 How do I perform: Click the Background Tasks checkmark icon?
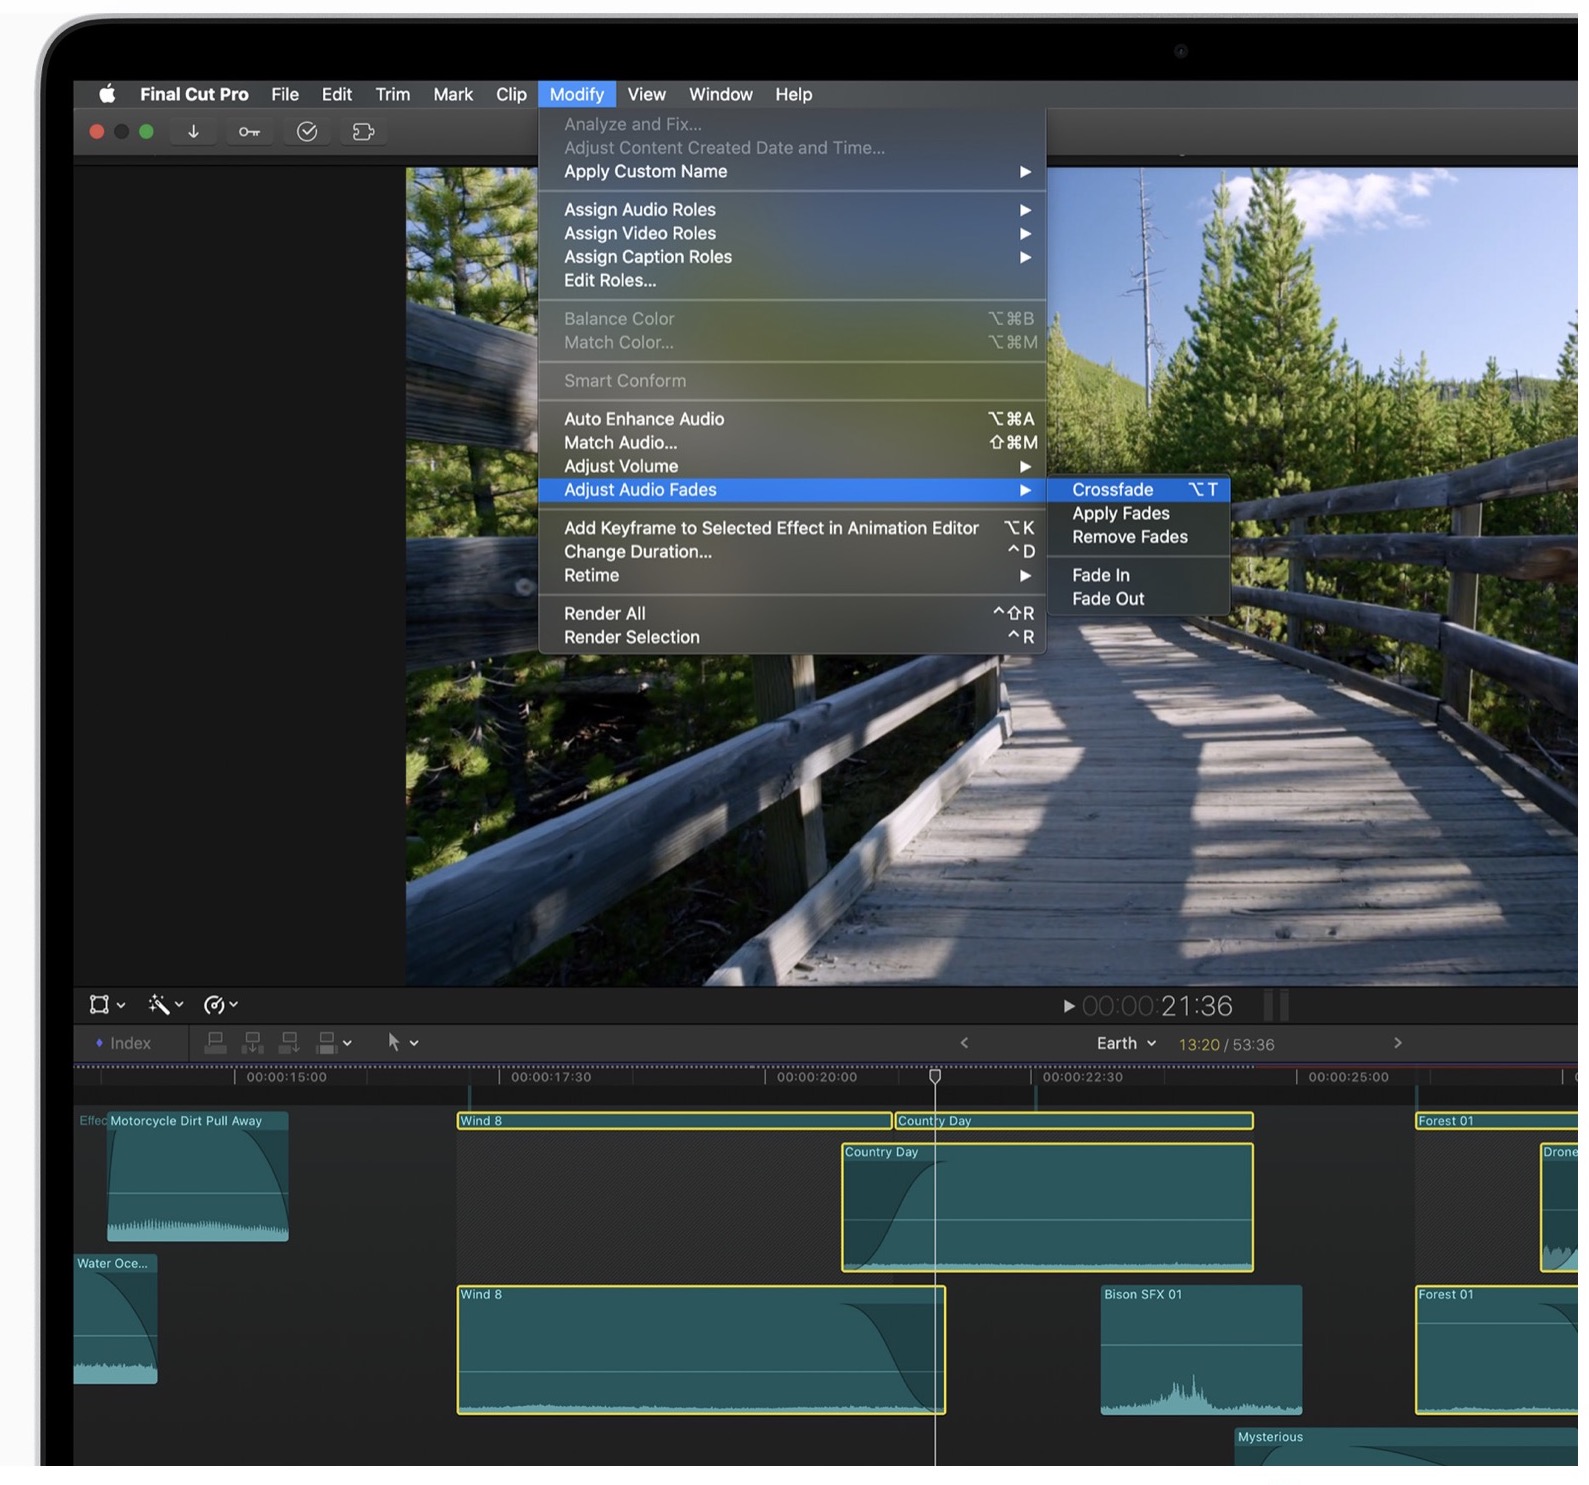[307, 132]
